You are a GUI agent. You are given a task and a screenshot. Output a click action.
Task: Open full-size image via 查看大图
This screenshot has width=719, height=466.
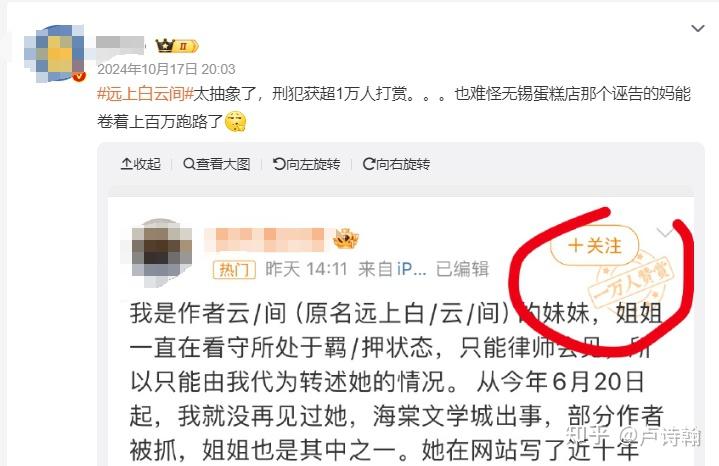[216, 164]
